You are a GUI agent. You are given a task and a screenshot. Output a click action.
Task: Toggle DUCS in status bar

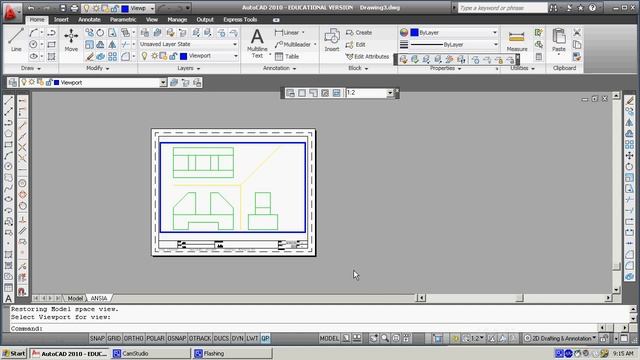tap(221, 338)
